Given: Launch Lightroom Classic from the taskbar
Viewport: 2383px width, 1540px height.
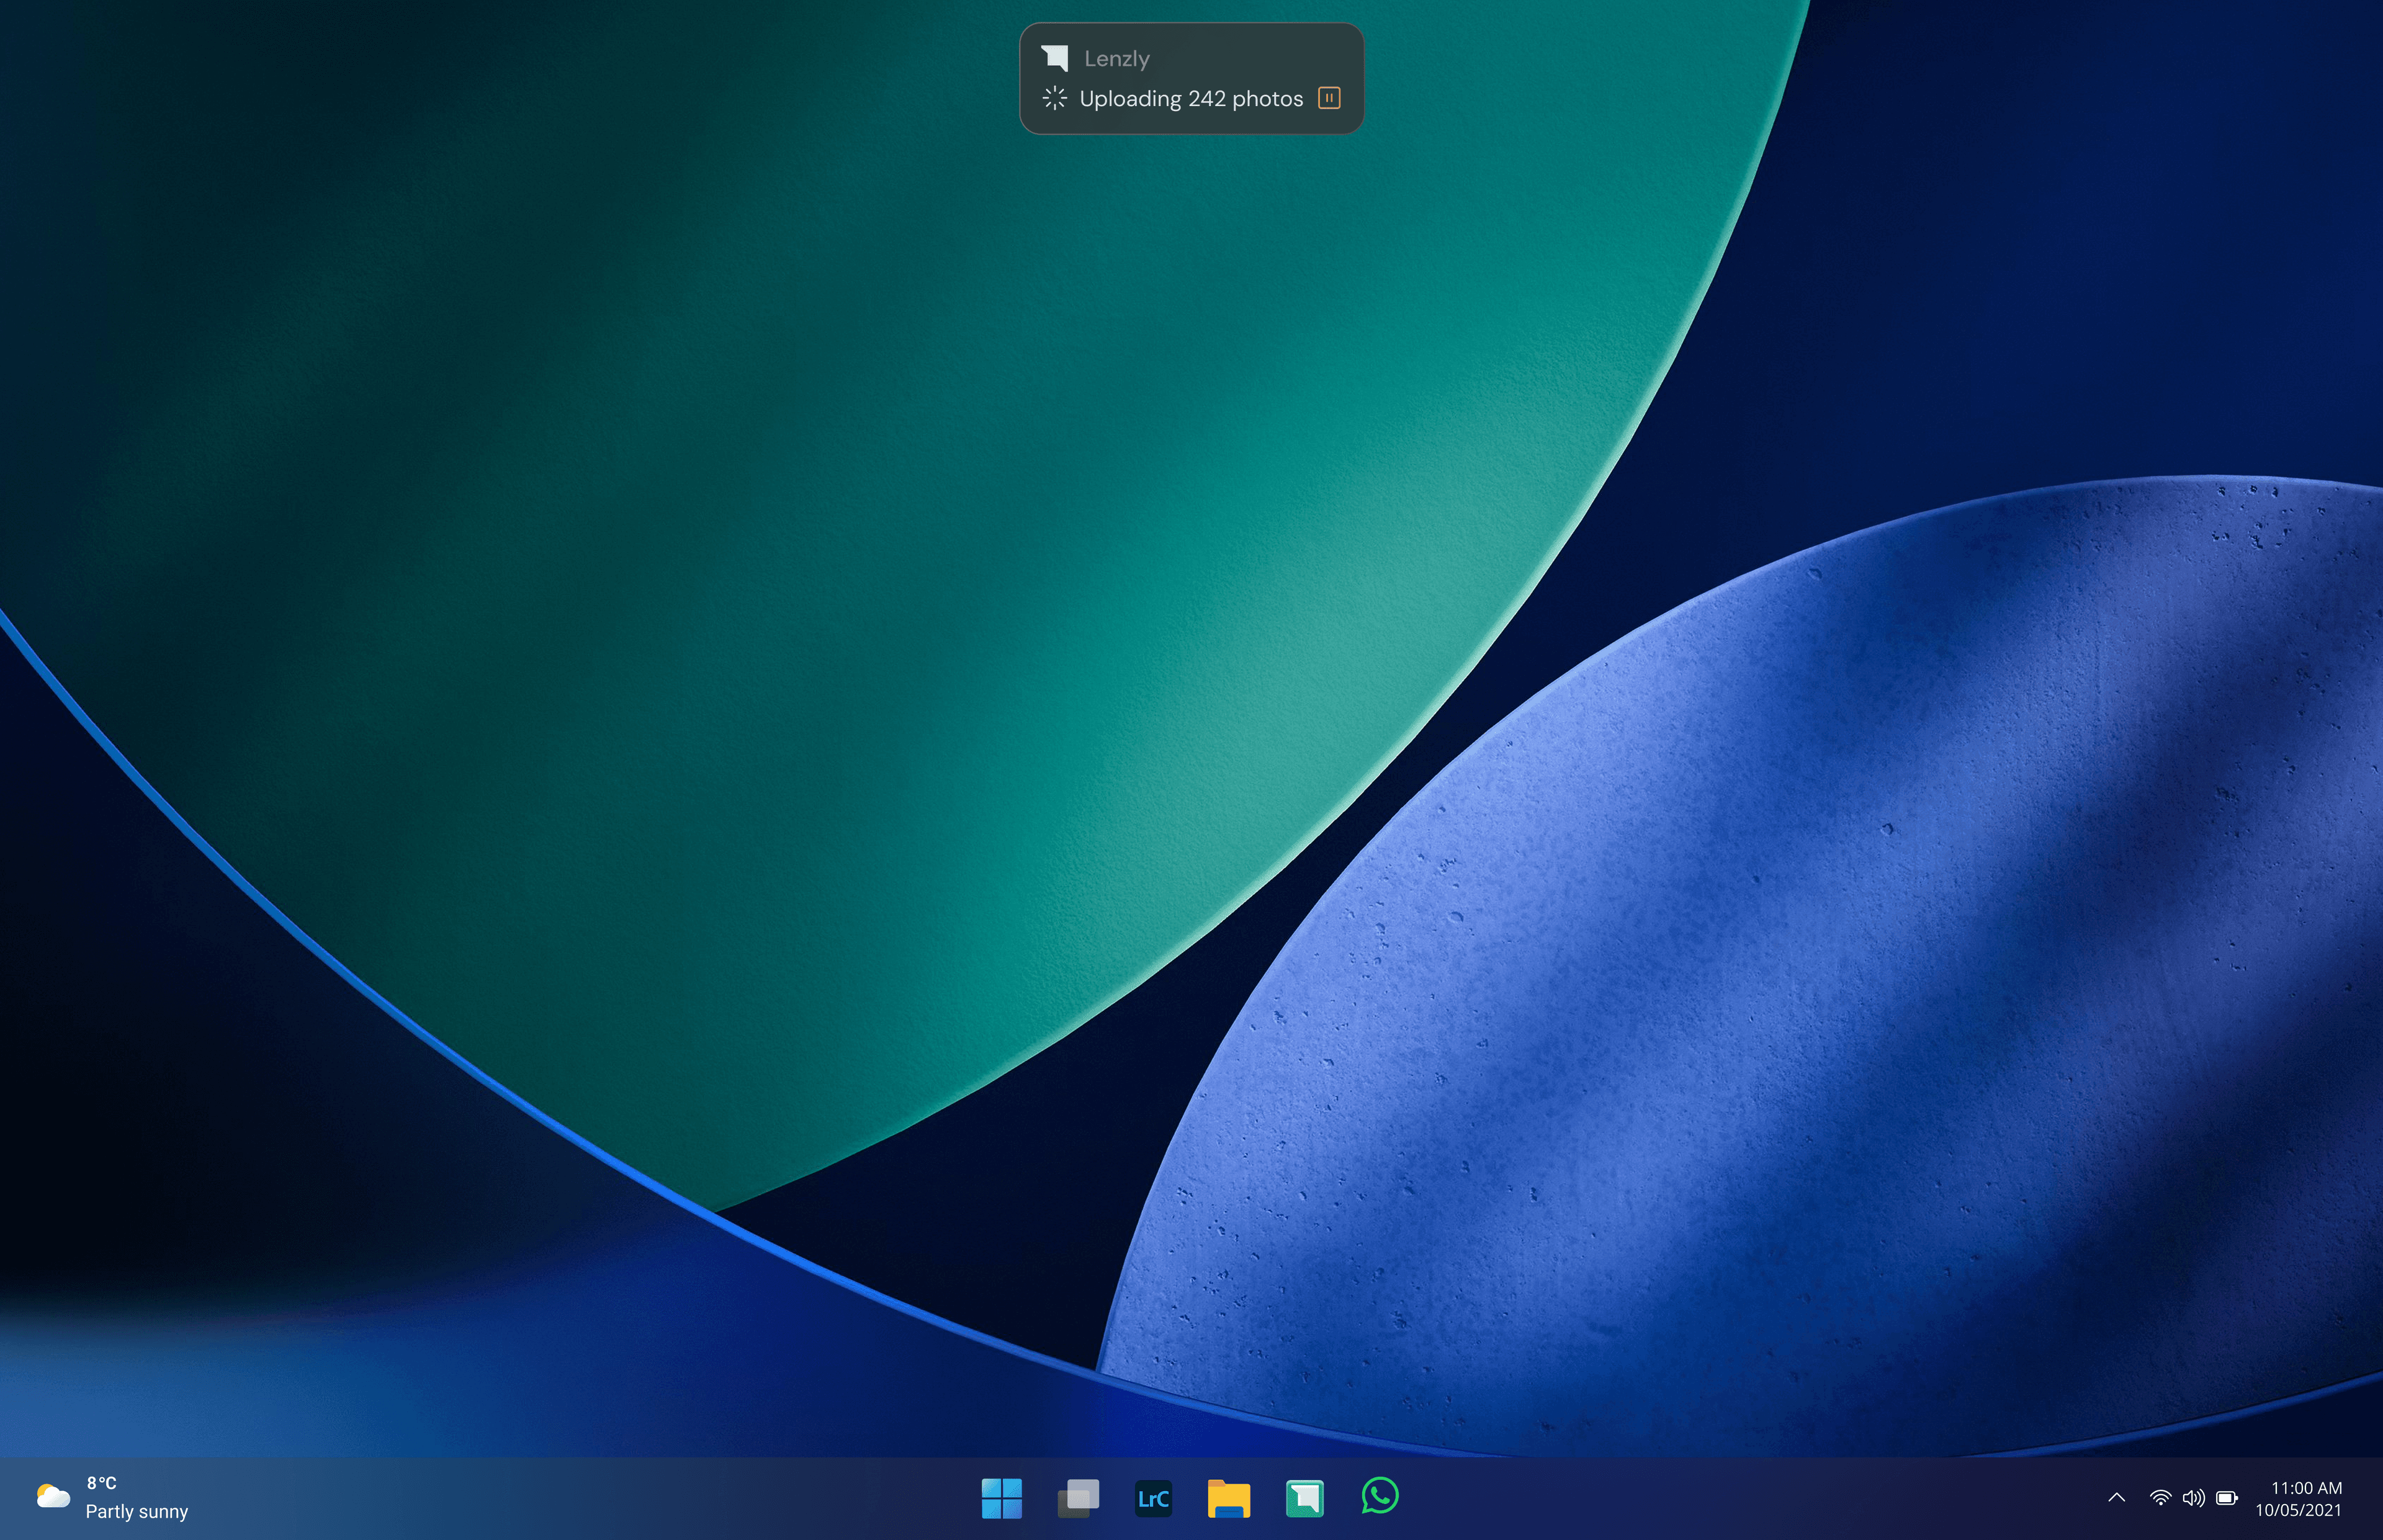Looking at the screenshot, I should pyautogui.click(x=1153, y=1498).
